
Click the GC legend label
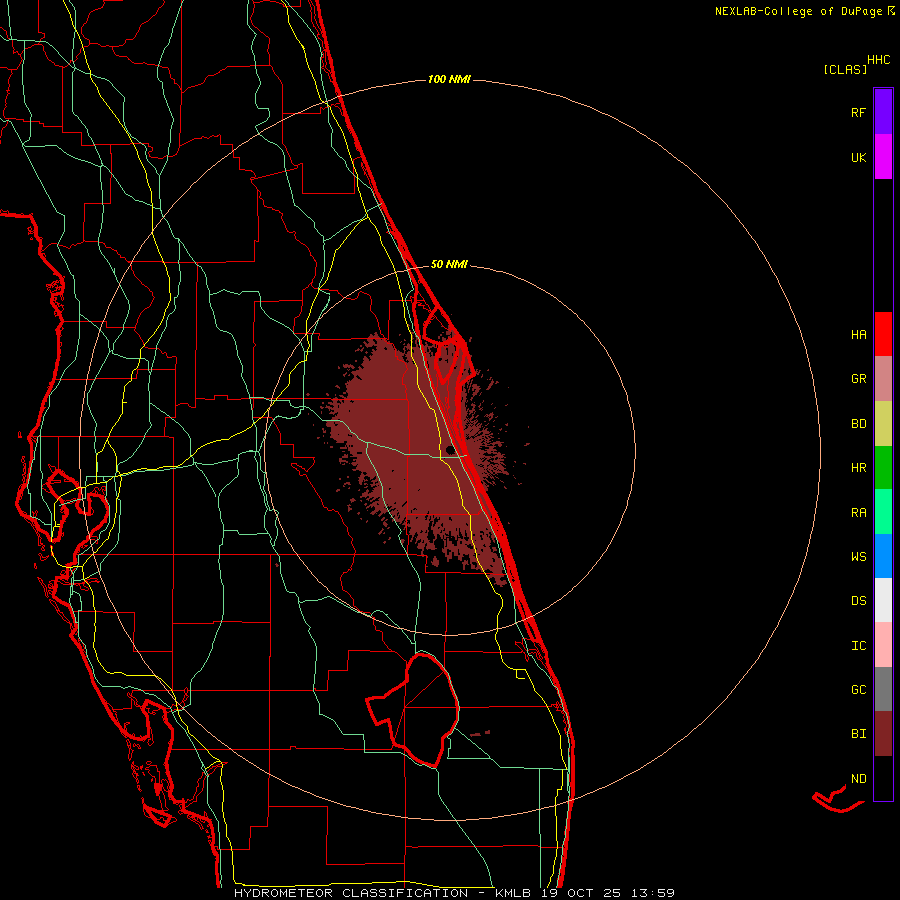click(858, 690)
